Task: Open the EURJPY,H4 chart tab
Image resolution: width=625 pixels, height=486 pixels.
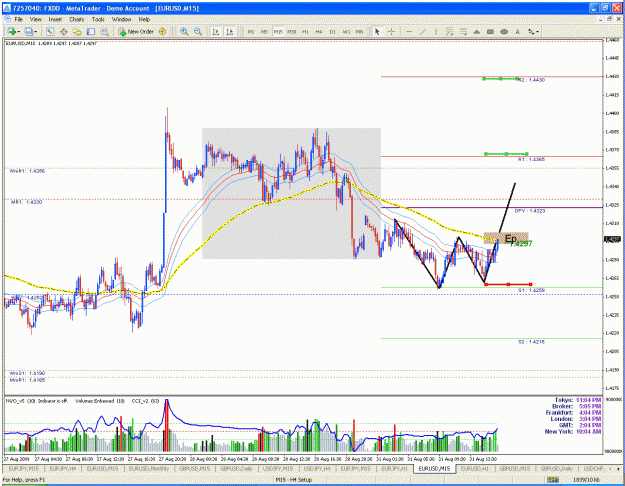Action: coord(63,468)
